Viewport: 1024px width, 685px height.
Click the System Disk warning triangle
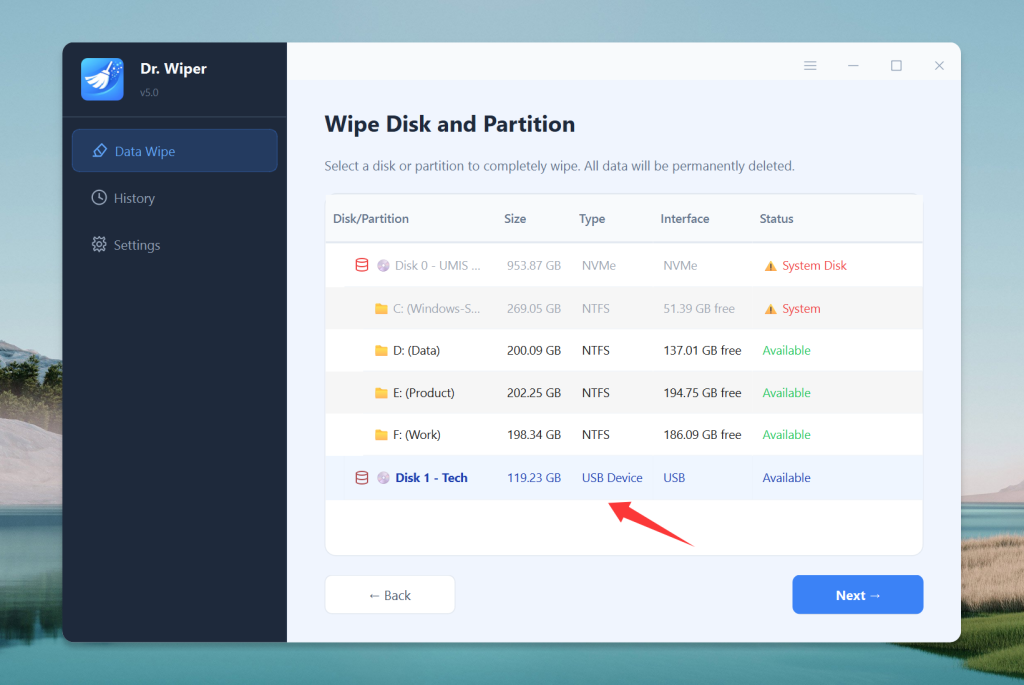click(x=770, y=266)
